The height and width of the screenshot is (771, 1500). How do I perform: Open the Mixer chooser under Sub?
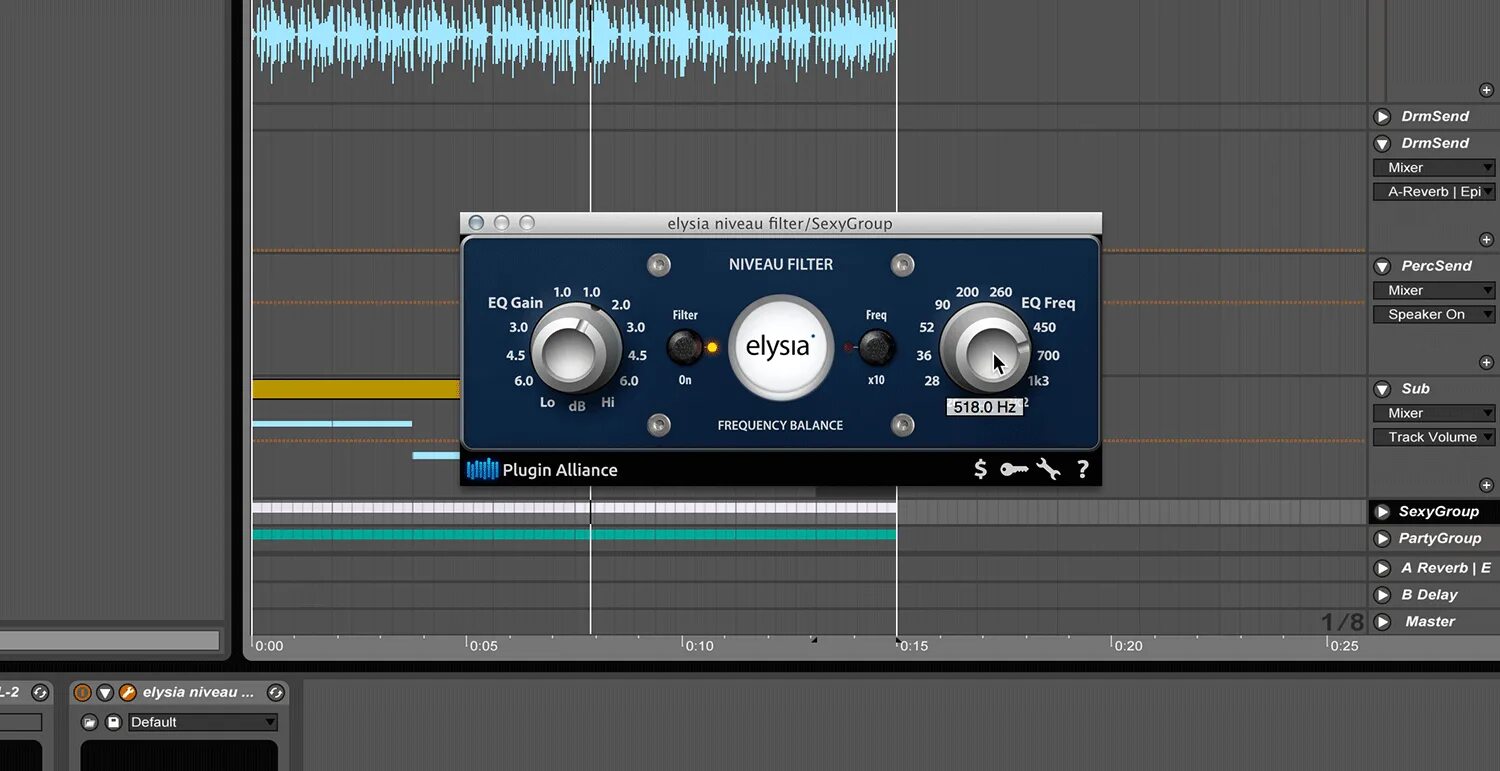click(x=1434, y=413)
